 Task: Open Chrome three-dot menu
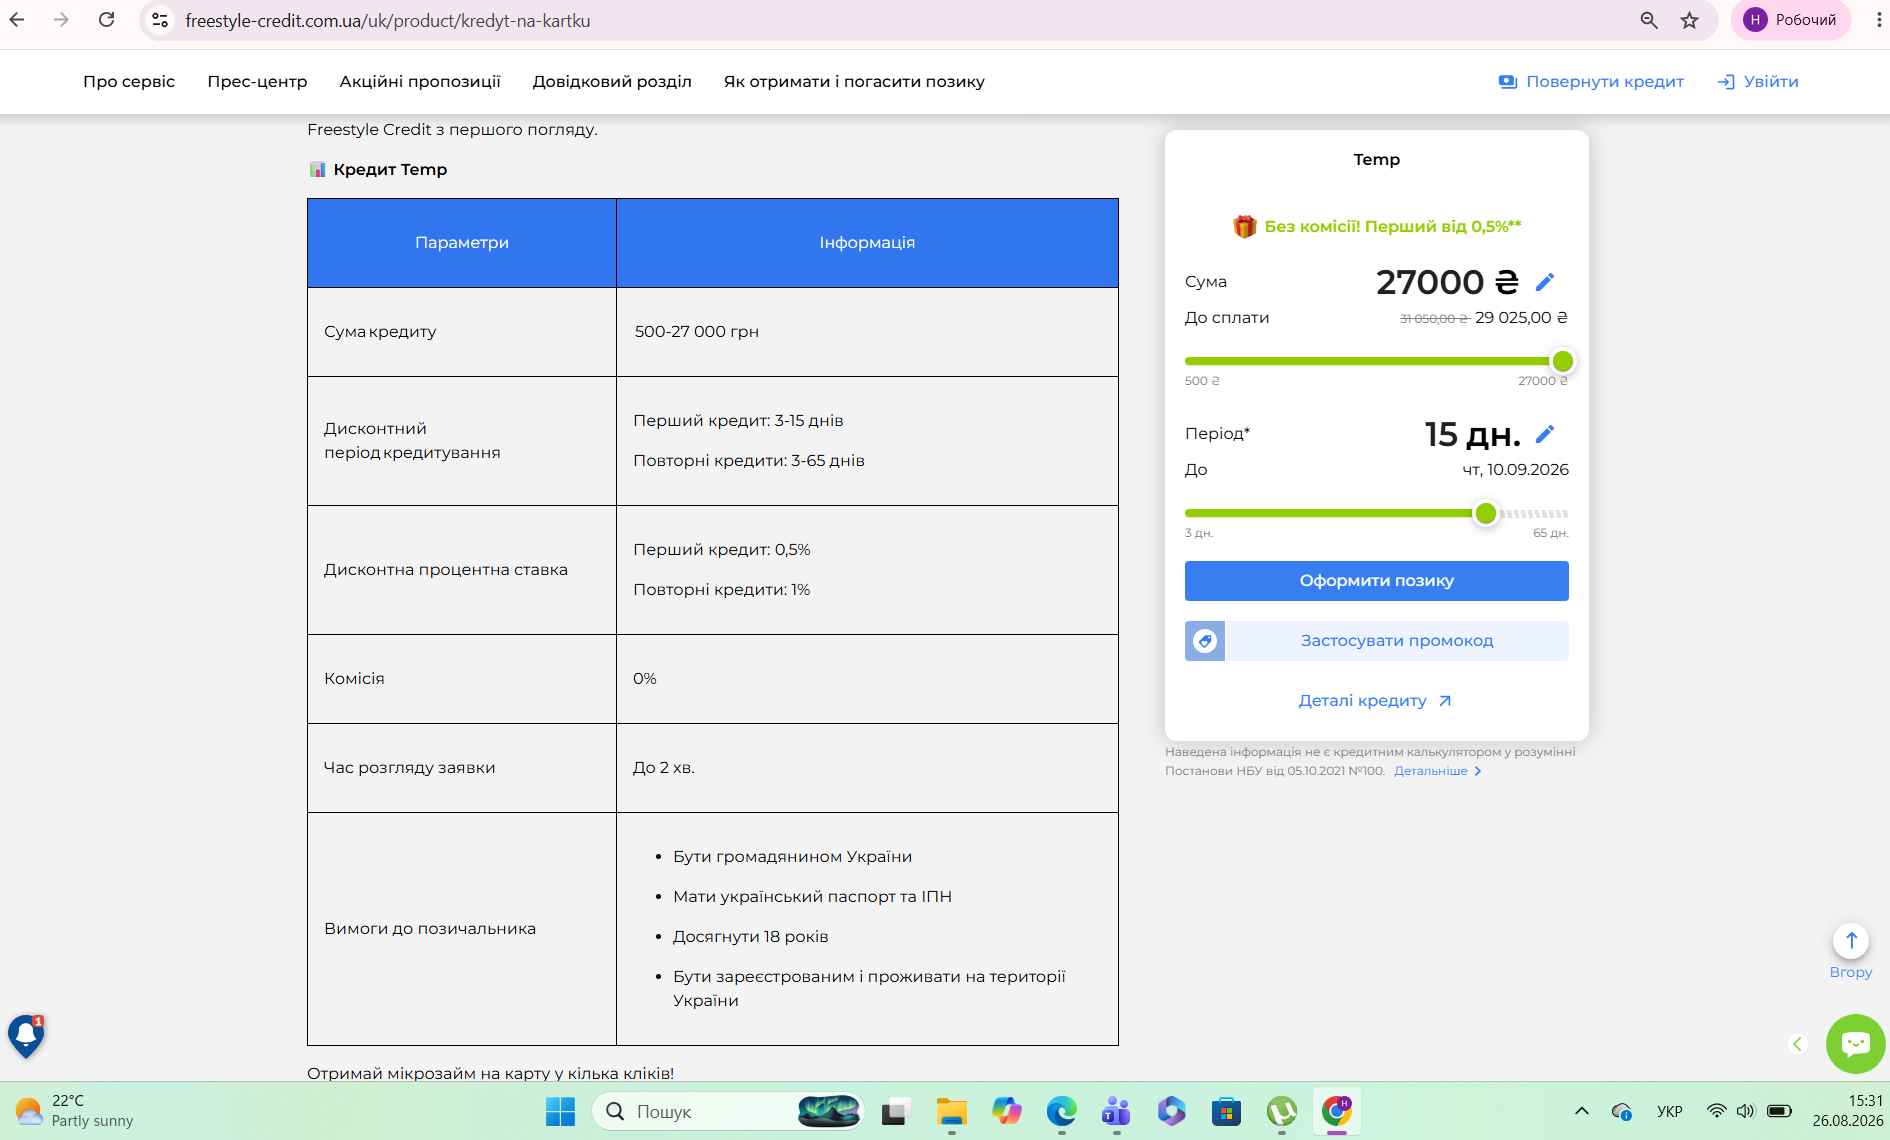(1879, 20)
